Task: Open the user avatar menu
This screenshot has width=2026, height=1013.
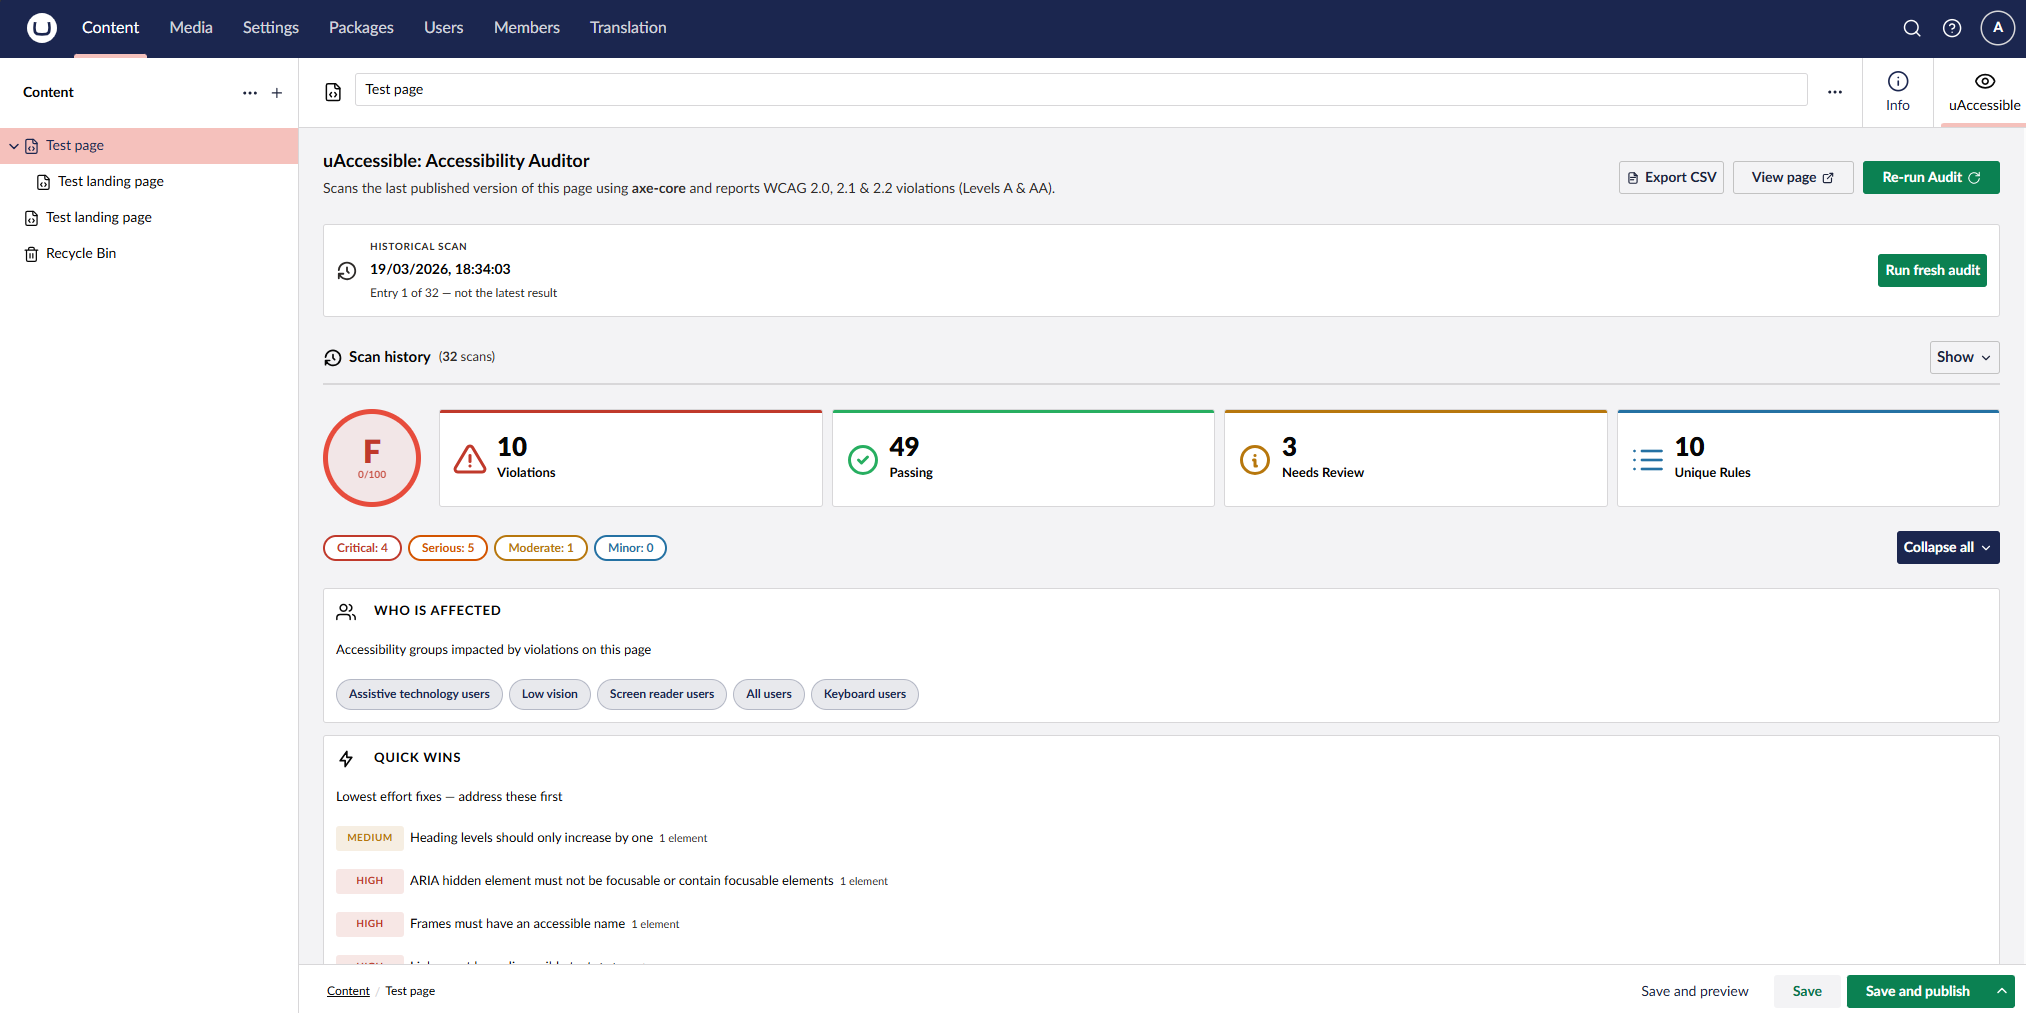Action: click(x=1997, y=28)
